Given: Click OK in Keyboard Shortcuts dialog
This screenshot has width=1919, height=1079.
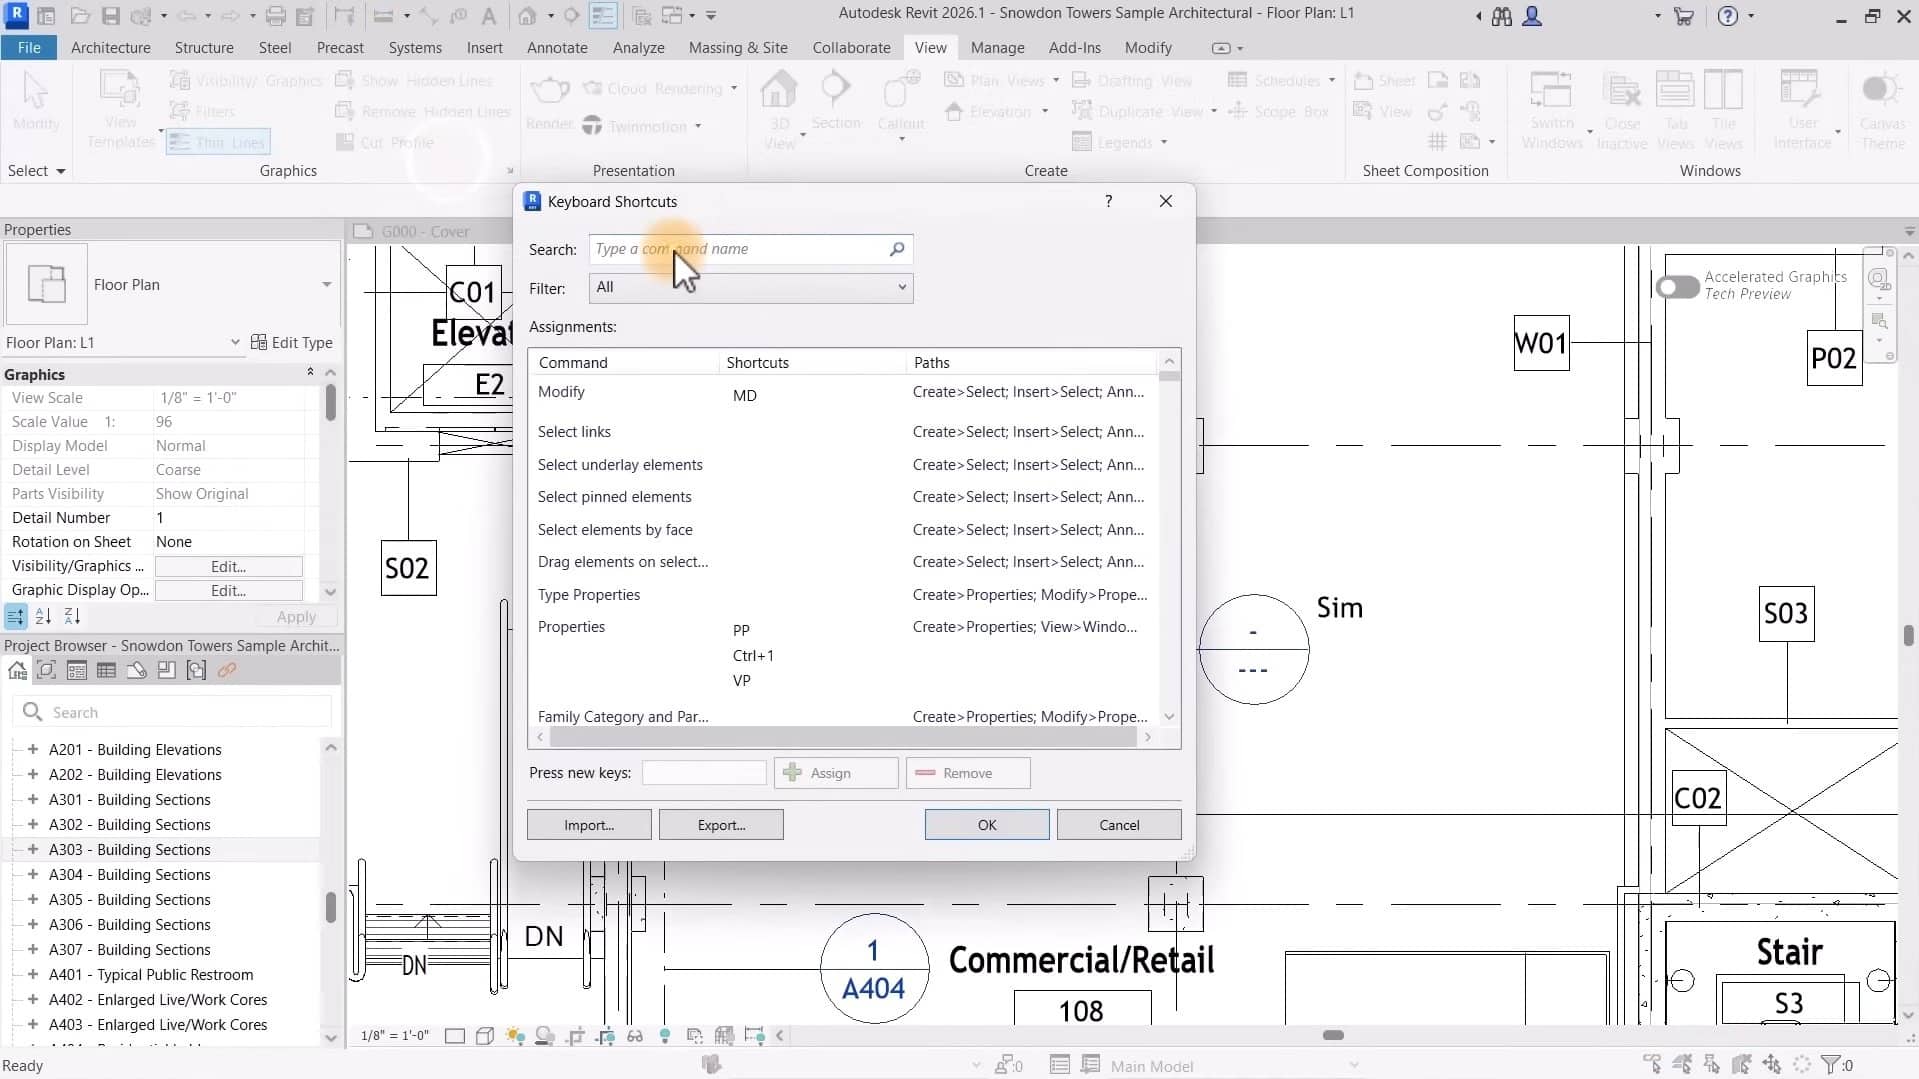Looking at the screenshot, I should click(x=987, y=825).
